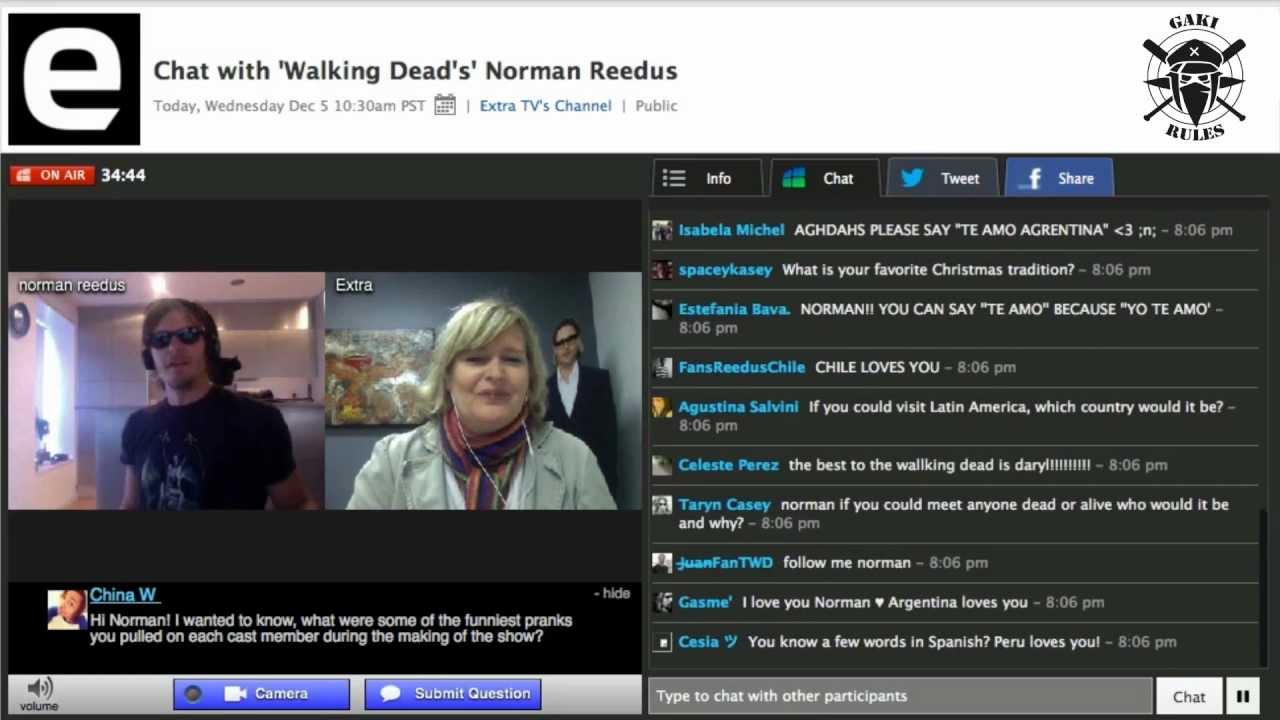
Task: Click the 'Public' visibility label
Action: [656, 105]
